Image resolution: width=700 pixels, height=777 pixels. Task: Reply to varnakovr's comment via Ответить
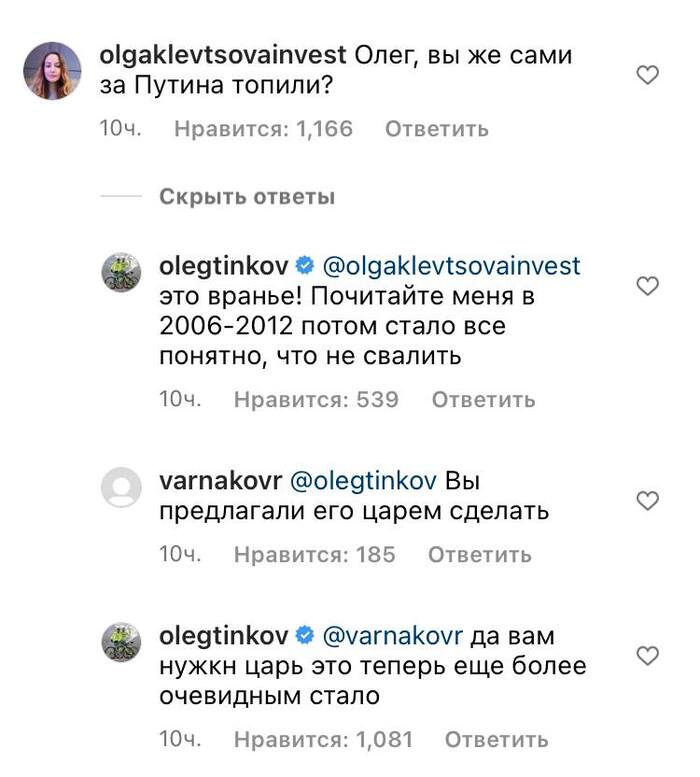point(480,554)
